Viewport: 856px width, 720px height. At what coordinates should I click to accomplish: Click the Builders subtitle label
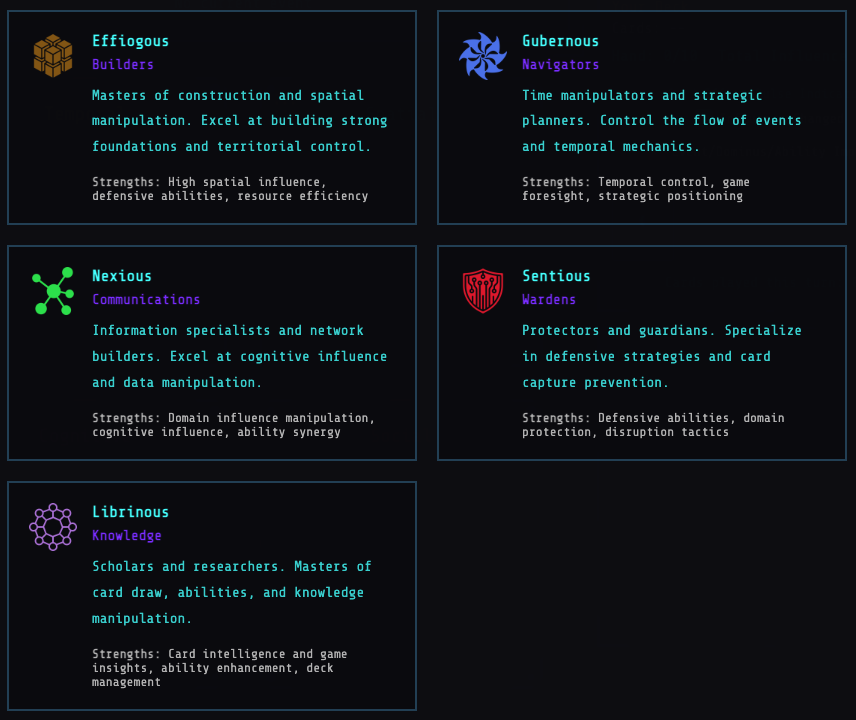point(121,64)
